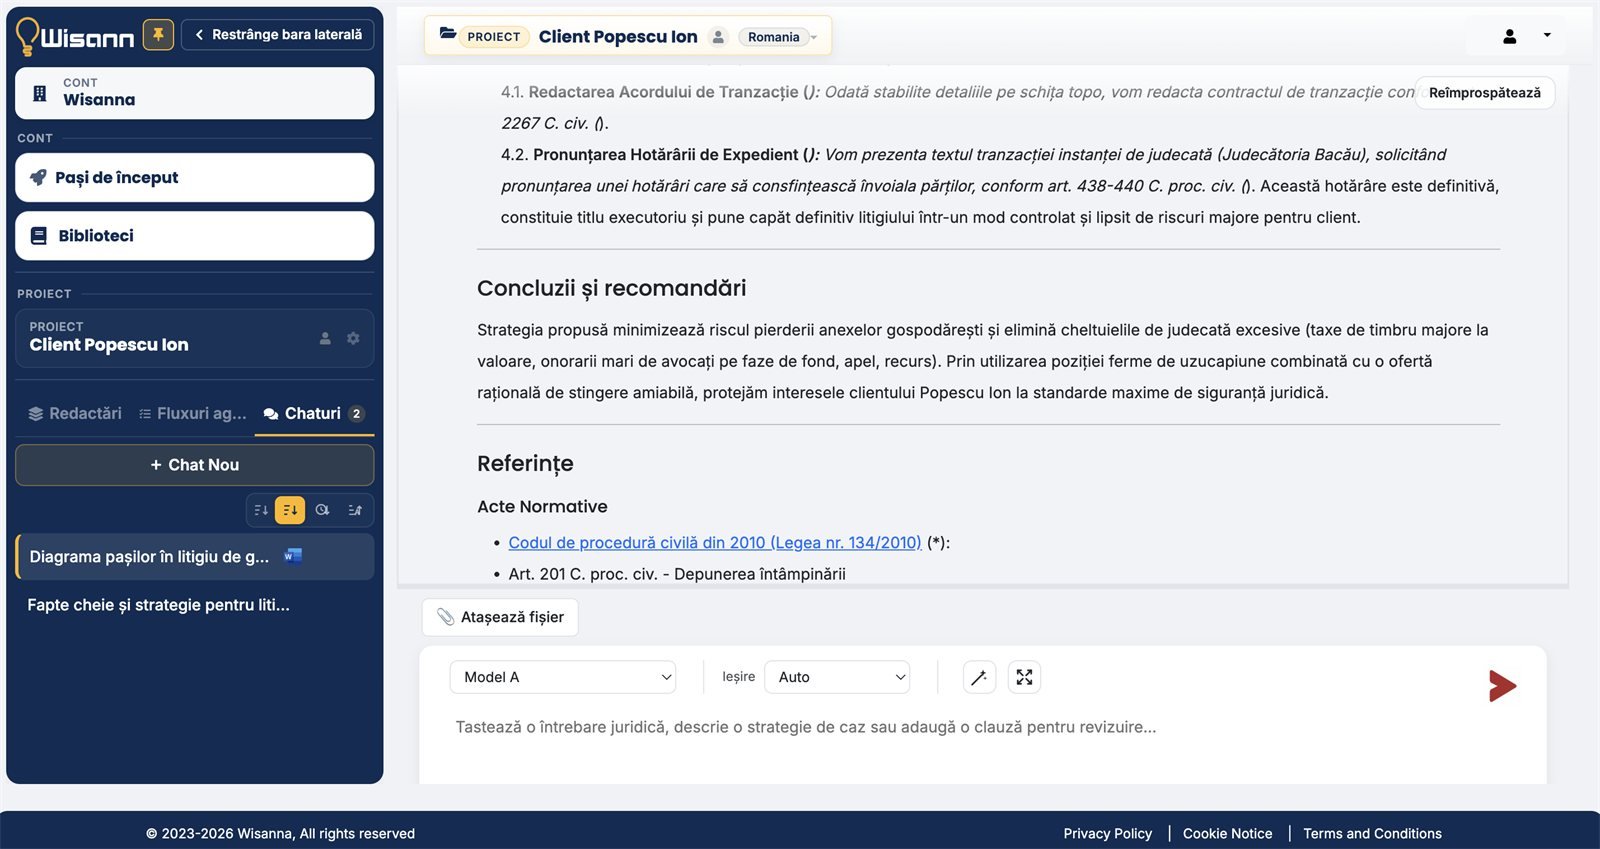The width and height of the screenshot is (1600, 849).
Task: Click the Wisann lightbulb logo
Action: tap(28, 35)
